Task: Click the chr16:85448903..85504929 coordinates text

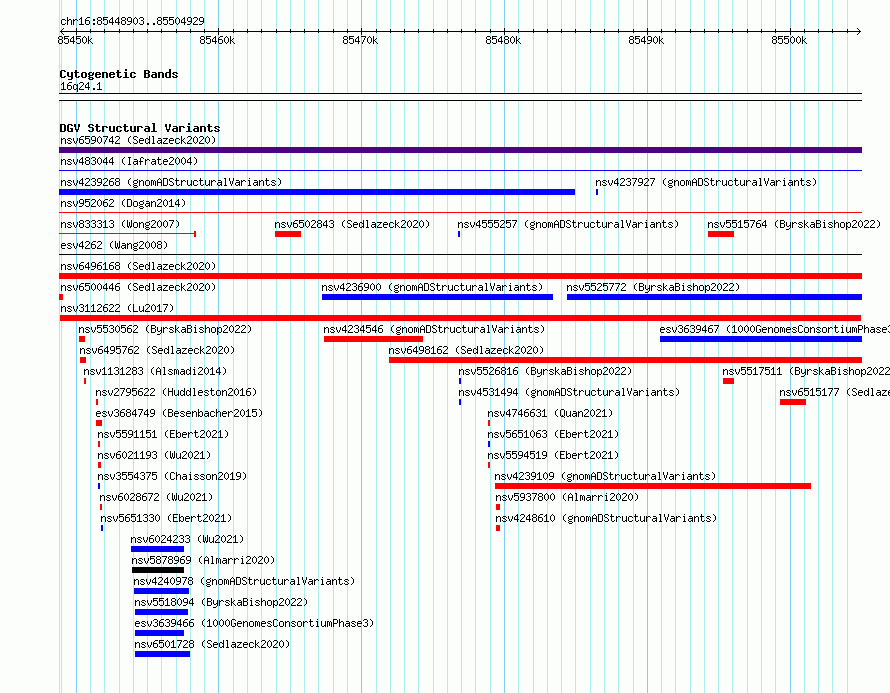Action: click(x=132, y=21)
